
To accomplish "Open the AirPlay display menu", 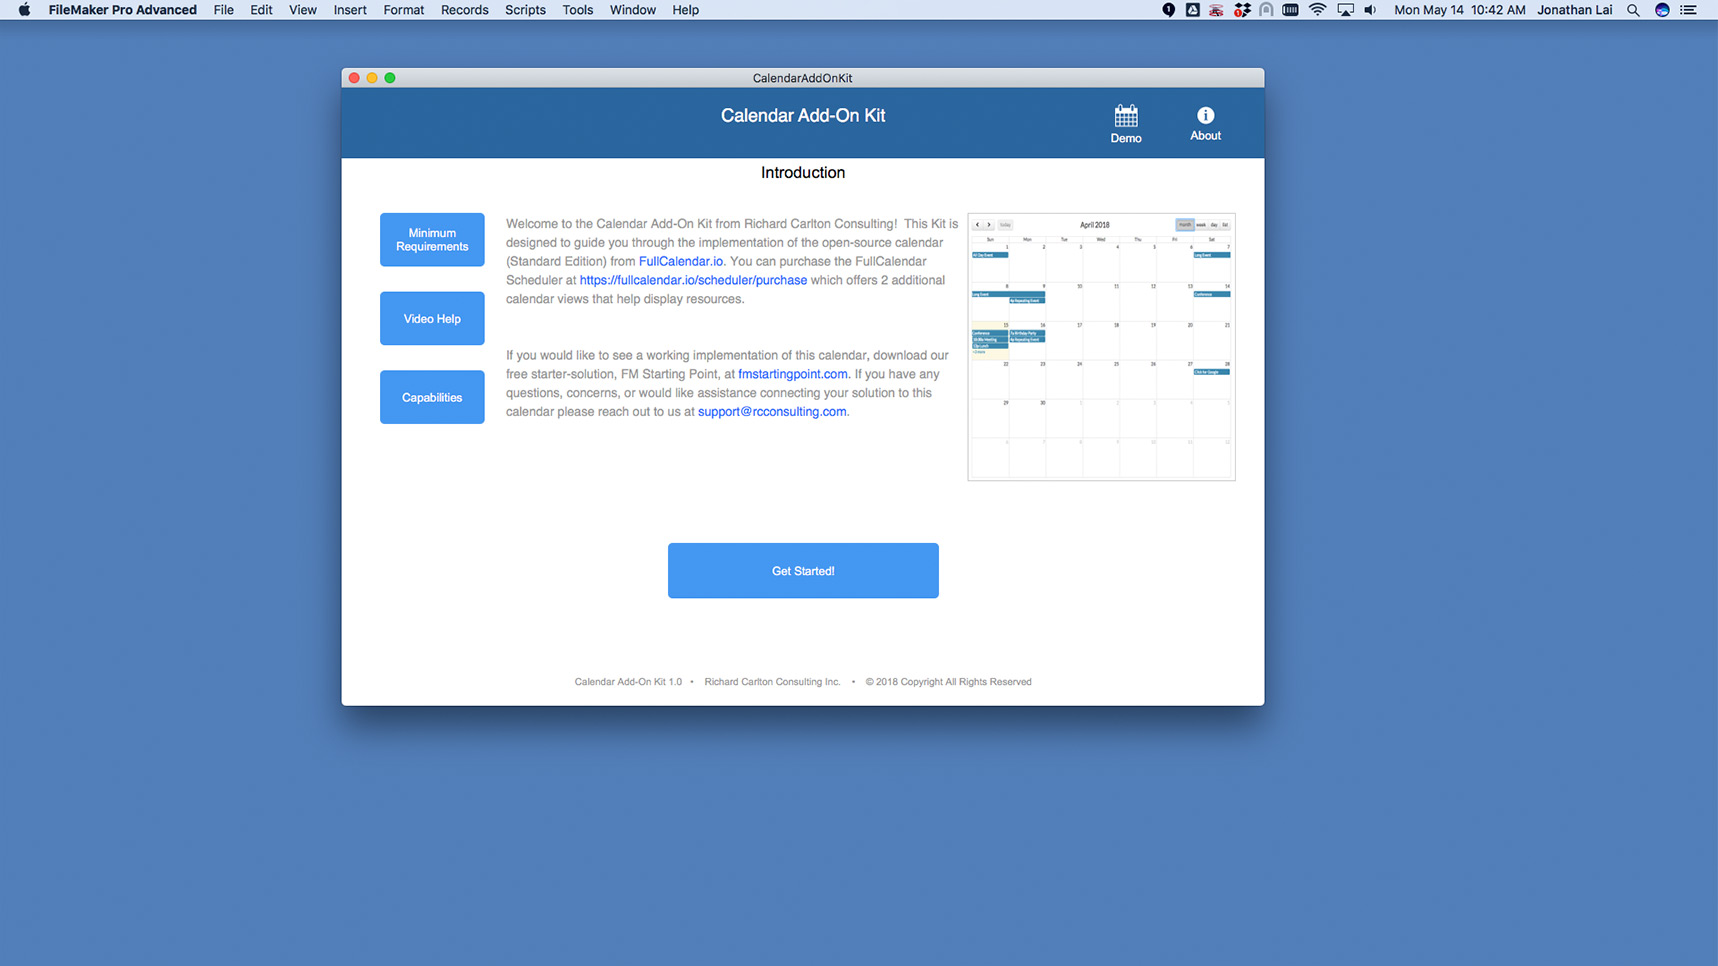I will coord(1345,10).
